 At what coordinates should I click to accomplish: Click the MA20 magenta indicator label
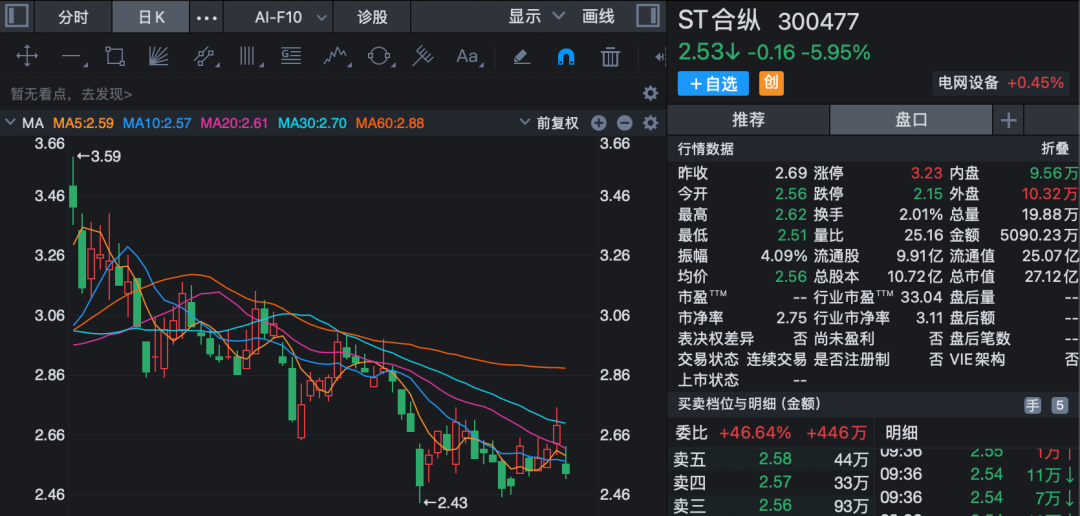(235, 123)
